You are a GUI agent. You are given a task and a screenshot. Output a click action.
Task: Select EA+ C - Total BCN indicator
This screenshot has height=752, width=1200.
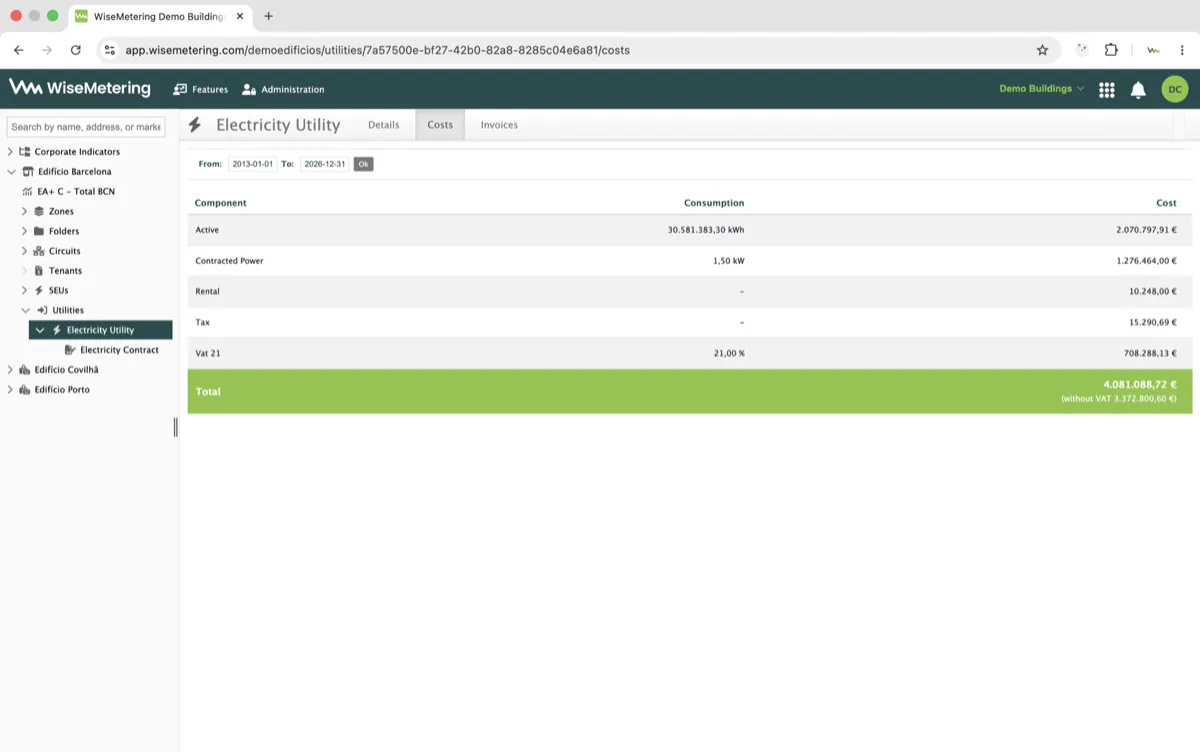click(76, 191)
